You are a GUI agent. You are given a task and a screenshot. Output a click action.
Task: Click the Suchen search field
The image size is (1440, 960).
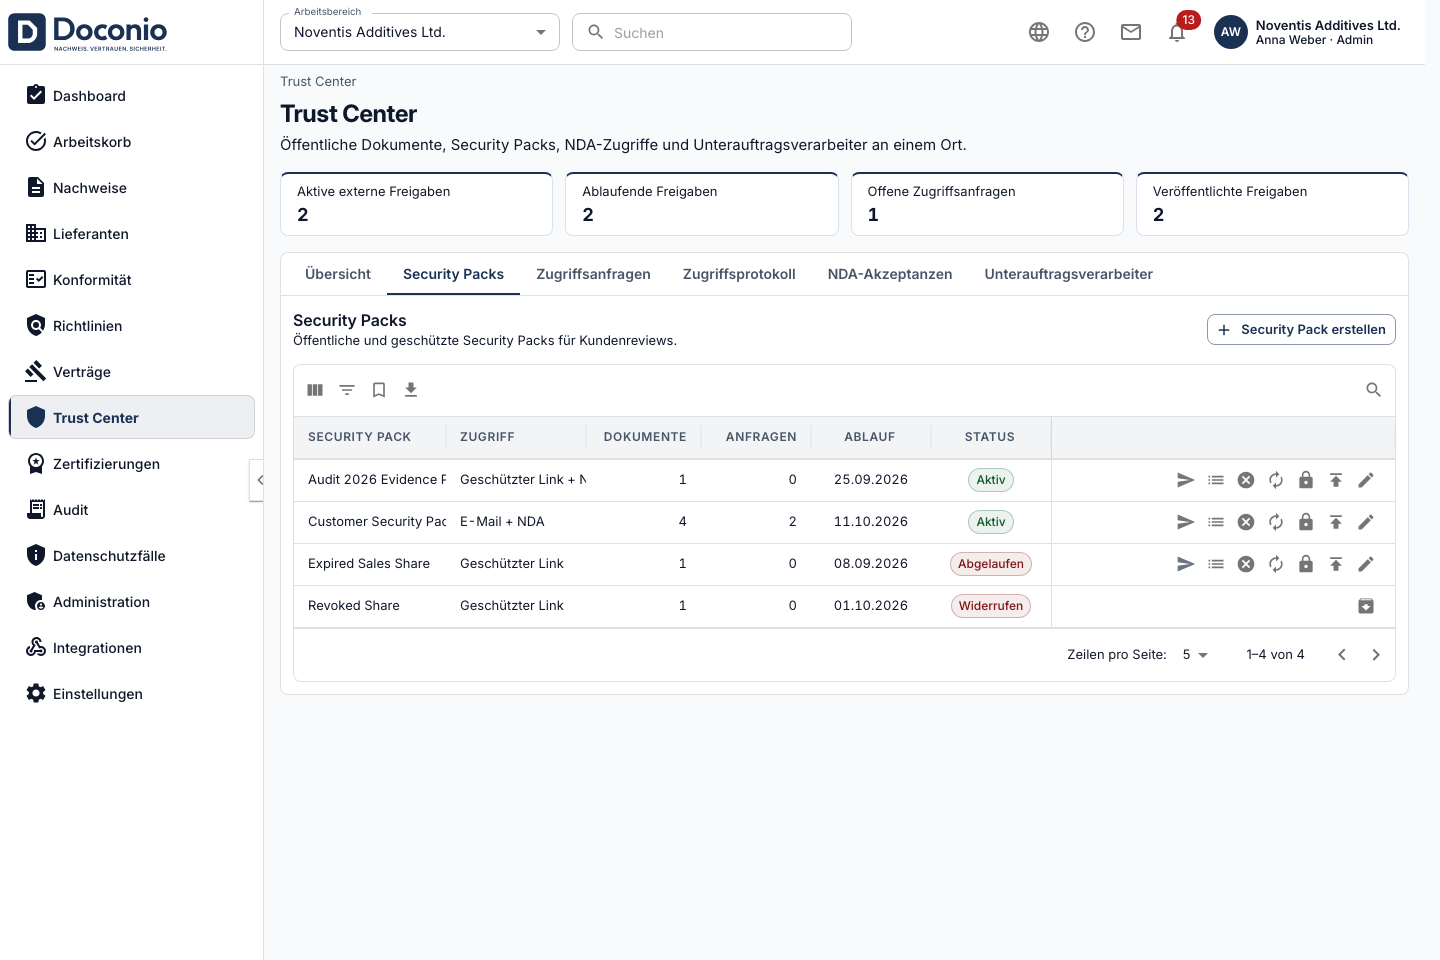click(x=712, y=32)
